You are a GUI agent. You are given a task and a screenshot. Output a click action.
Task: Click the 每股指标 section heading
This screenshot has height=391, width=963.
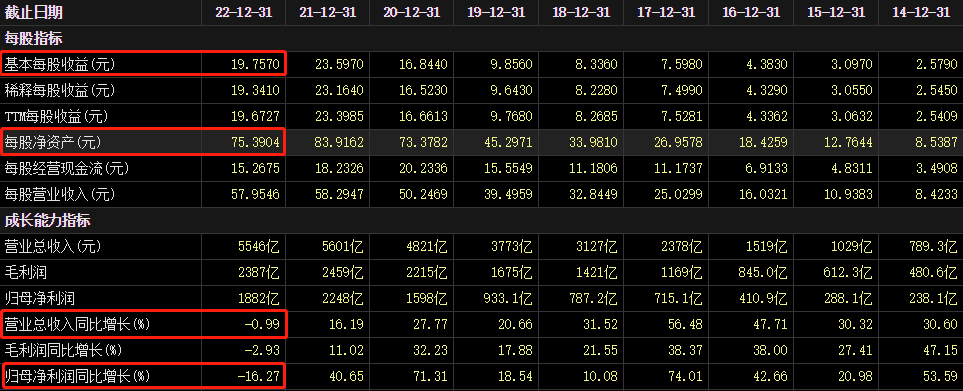pos(34,39)
